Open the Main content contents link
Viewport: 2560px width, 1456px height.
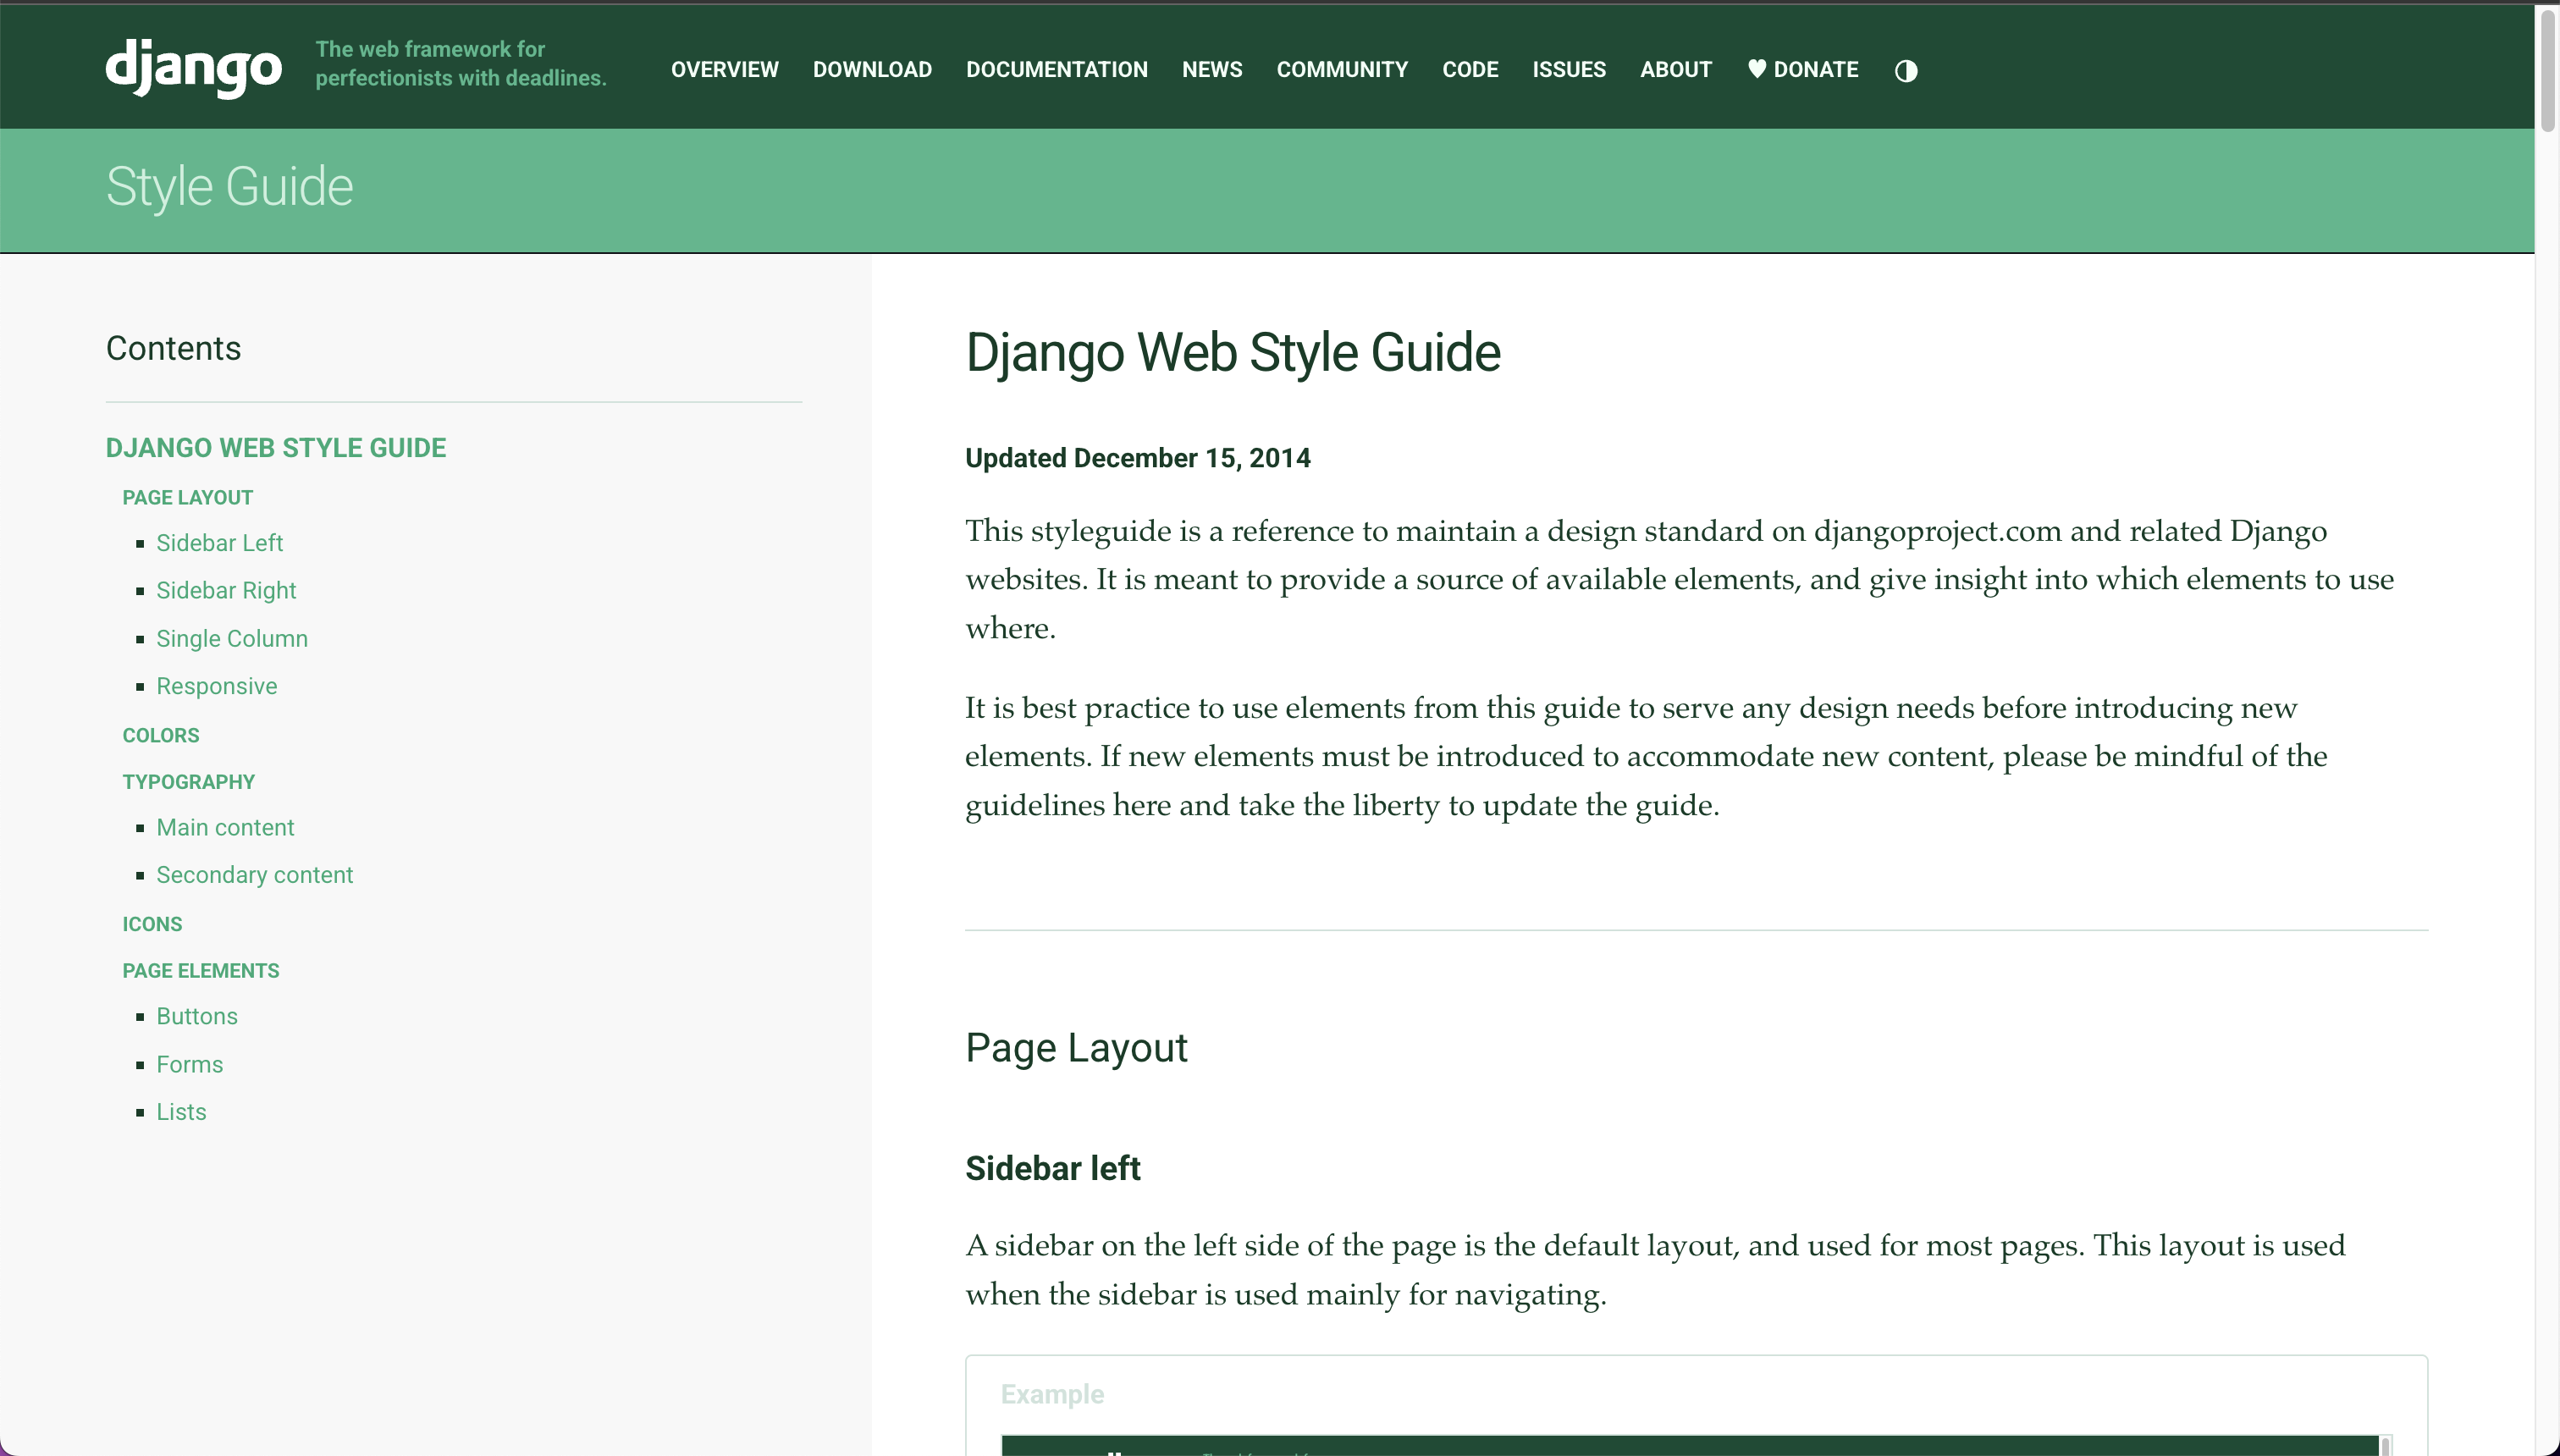[x=225, y=828]
